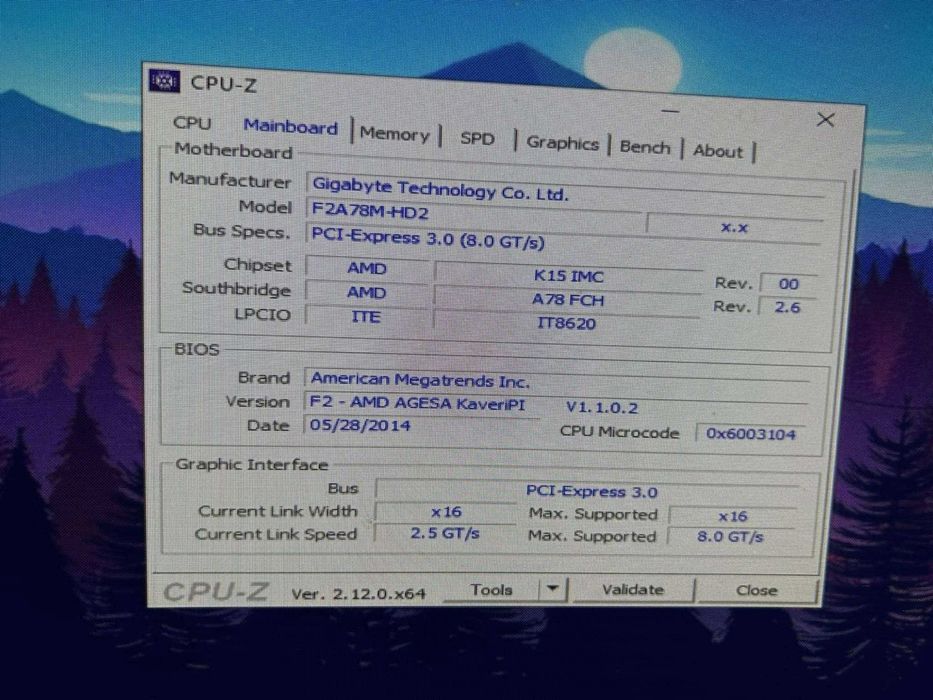
Task: Click the Ver. 2.12.0.x64 version text
Action: (358, 593)
